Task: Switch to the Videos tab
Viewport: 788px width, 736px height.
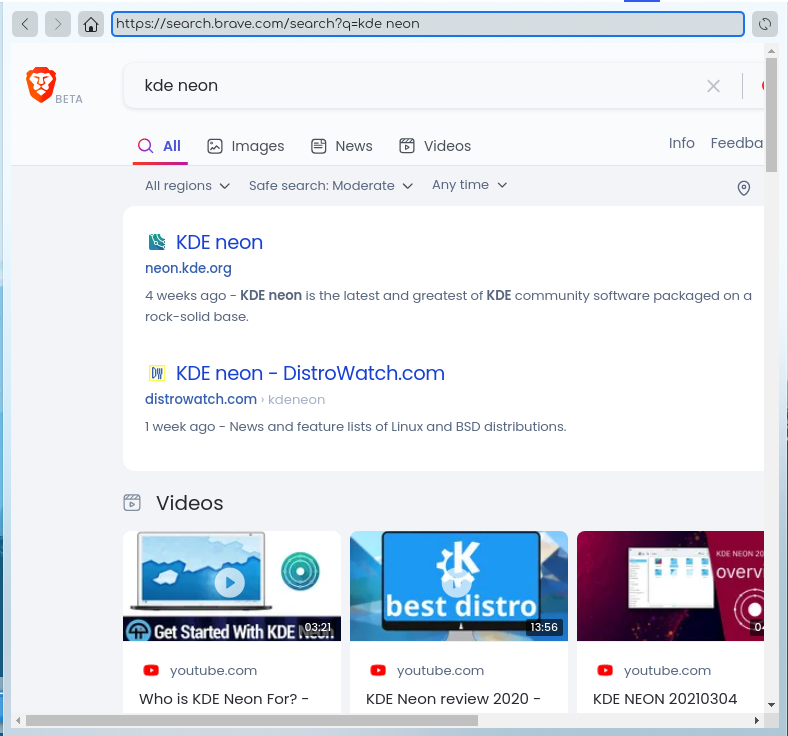Action: pyautogui.click(x=435, y=146)
